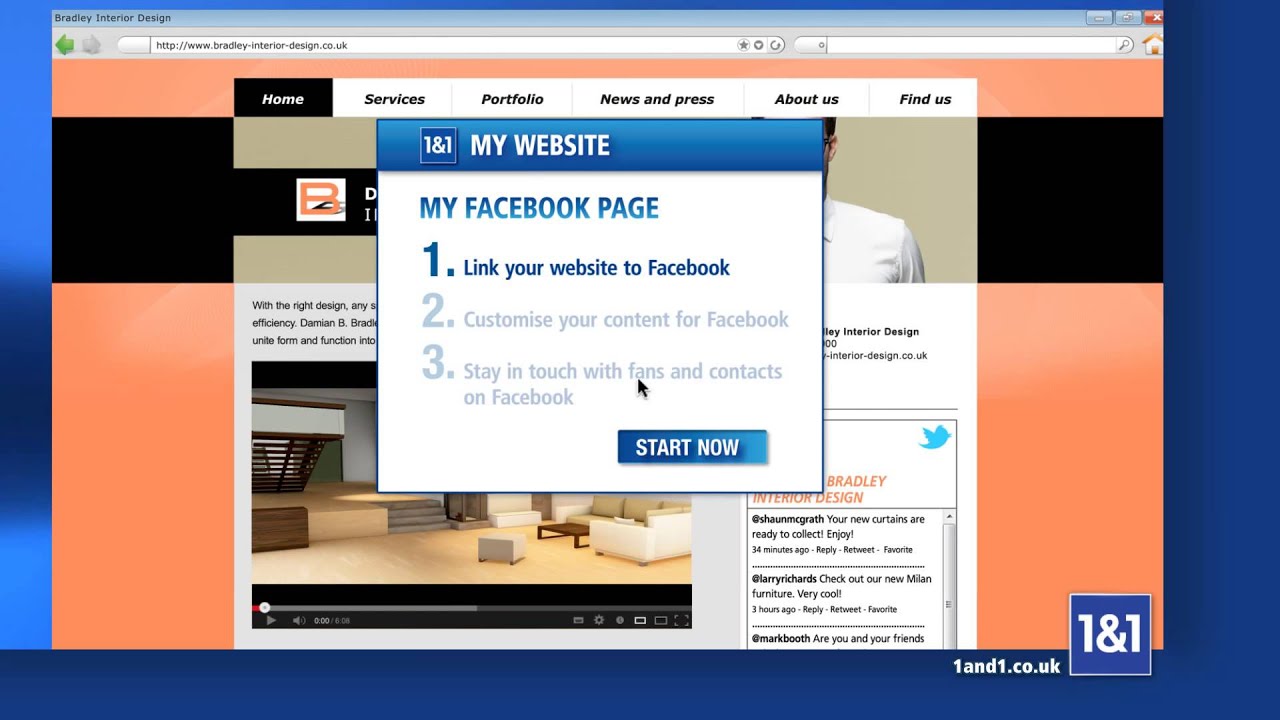Open the Home menu item
Screen dimensions: 1280x720
click(283, 98)
